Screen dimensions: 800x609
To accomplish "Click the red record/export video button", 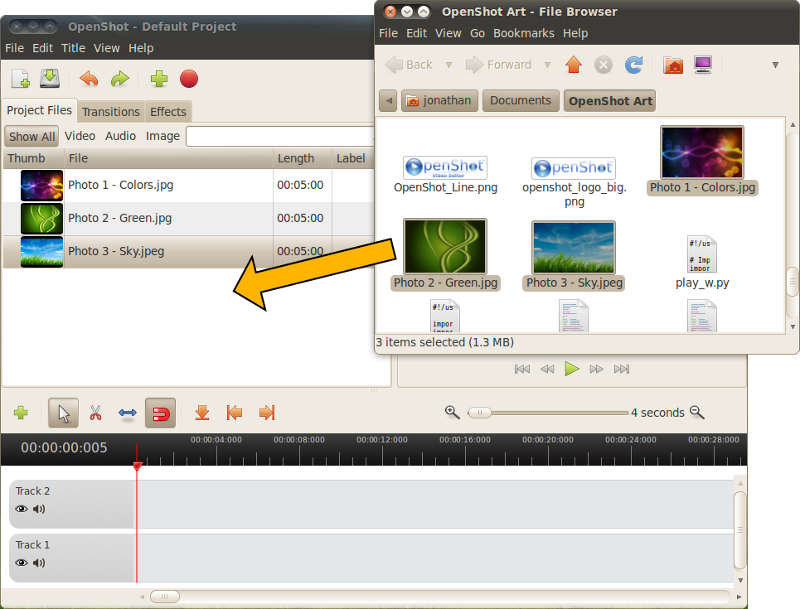I will click(189, 79).
